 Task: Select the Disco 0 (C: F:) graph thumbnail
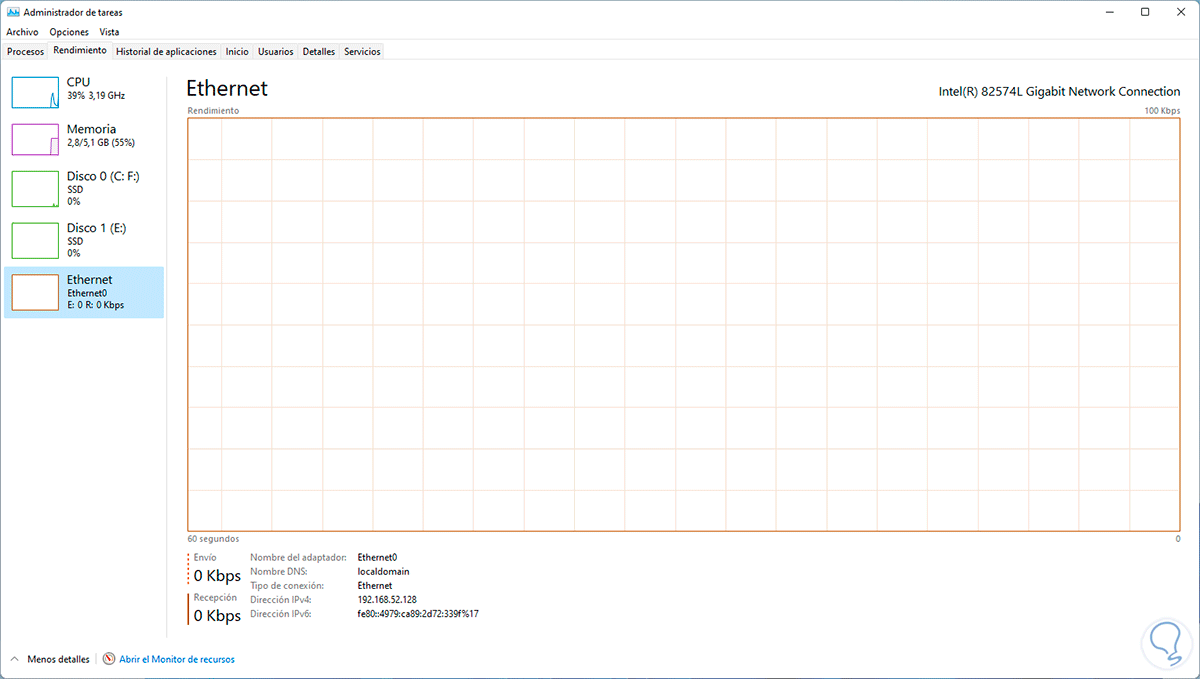click(x=36, y=188)
